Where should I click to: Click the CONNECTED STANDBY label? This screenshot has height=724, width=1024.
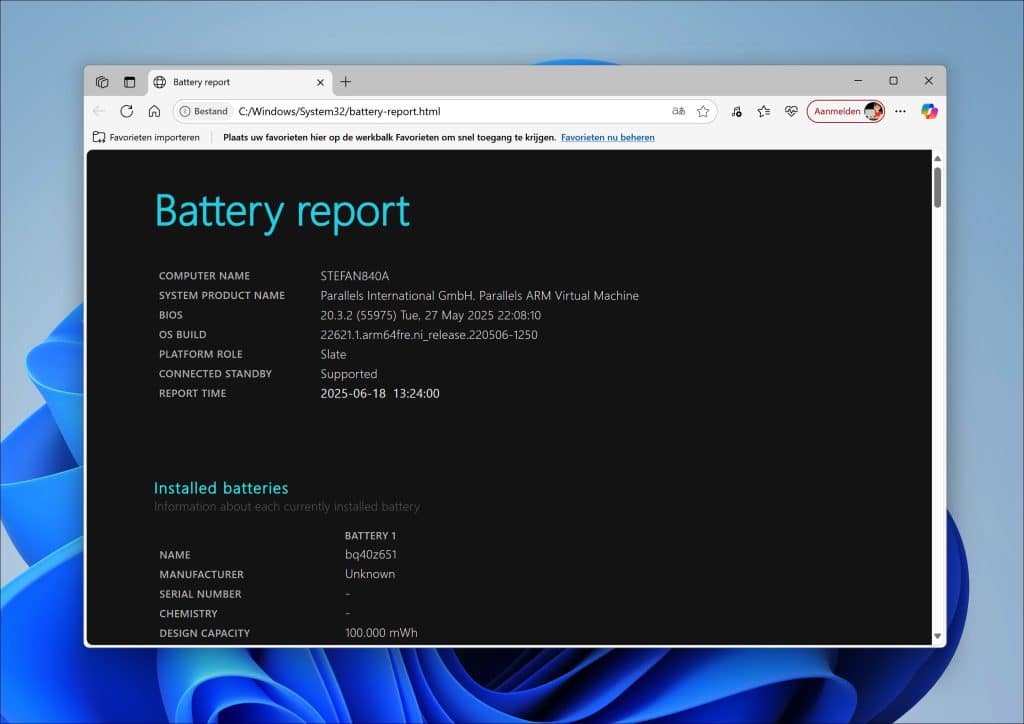(216, 374)
